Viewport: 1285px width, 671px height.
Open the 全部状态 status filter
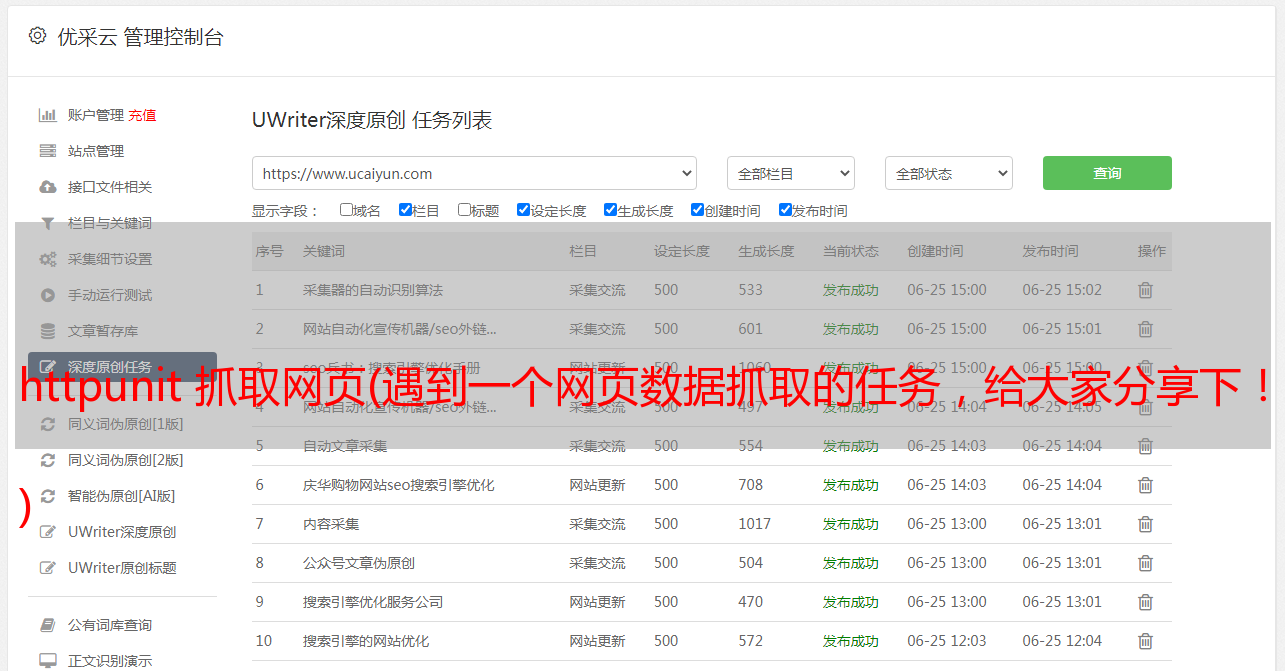click(x=948, y=173)
